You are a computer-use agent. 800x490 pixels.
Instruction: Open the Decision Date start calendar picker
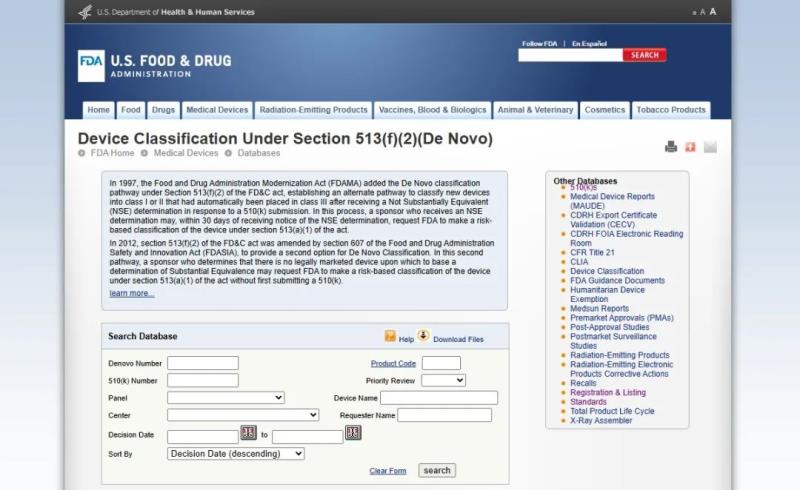pos(248,433)
